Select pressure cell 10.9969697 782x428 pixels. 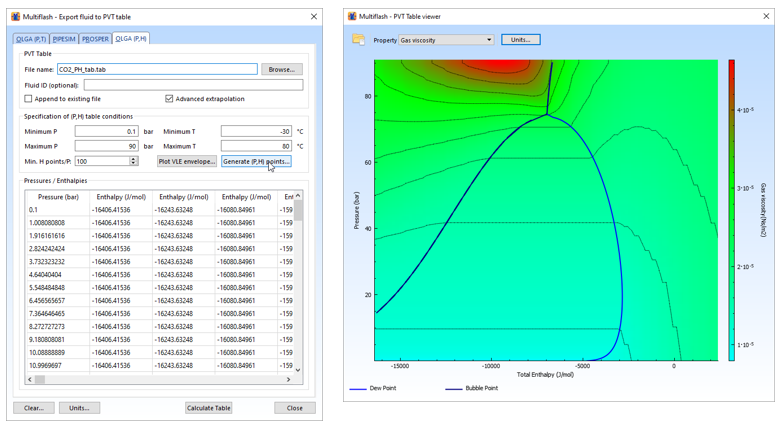click(58, 366)
